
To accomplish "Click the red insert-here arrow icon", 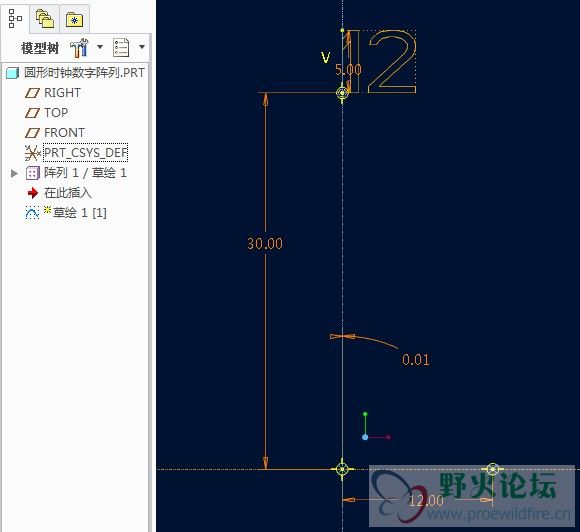I will coord(33,193).
